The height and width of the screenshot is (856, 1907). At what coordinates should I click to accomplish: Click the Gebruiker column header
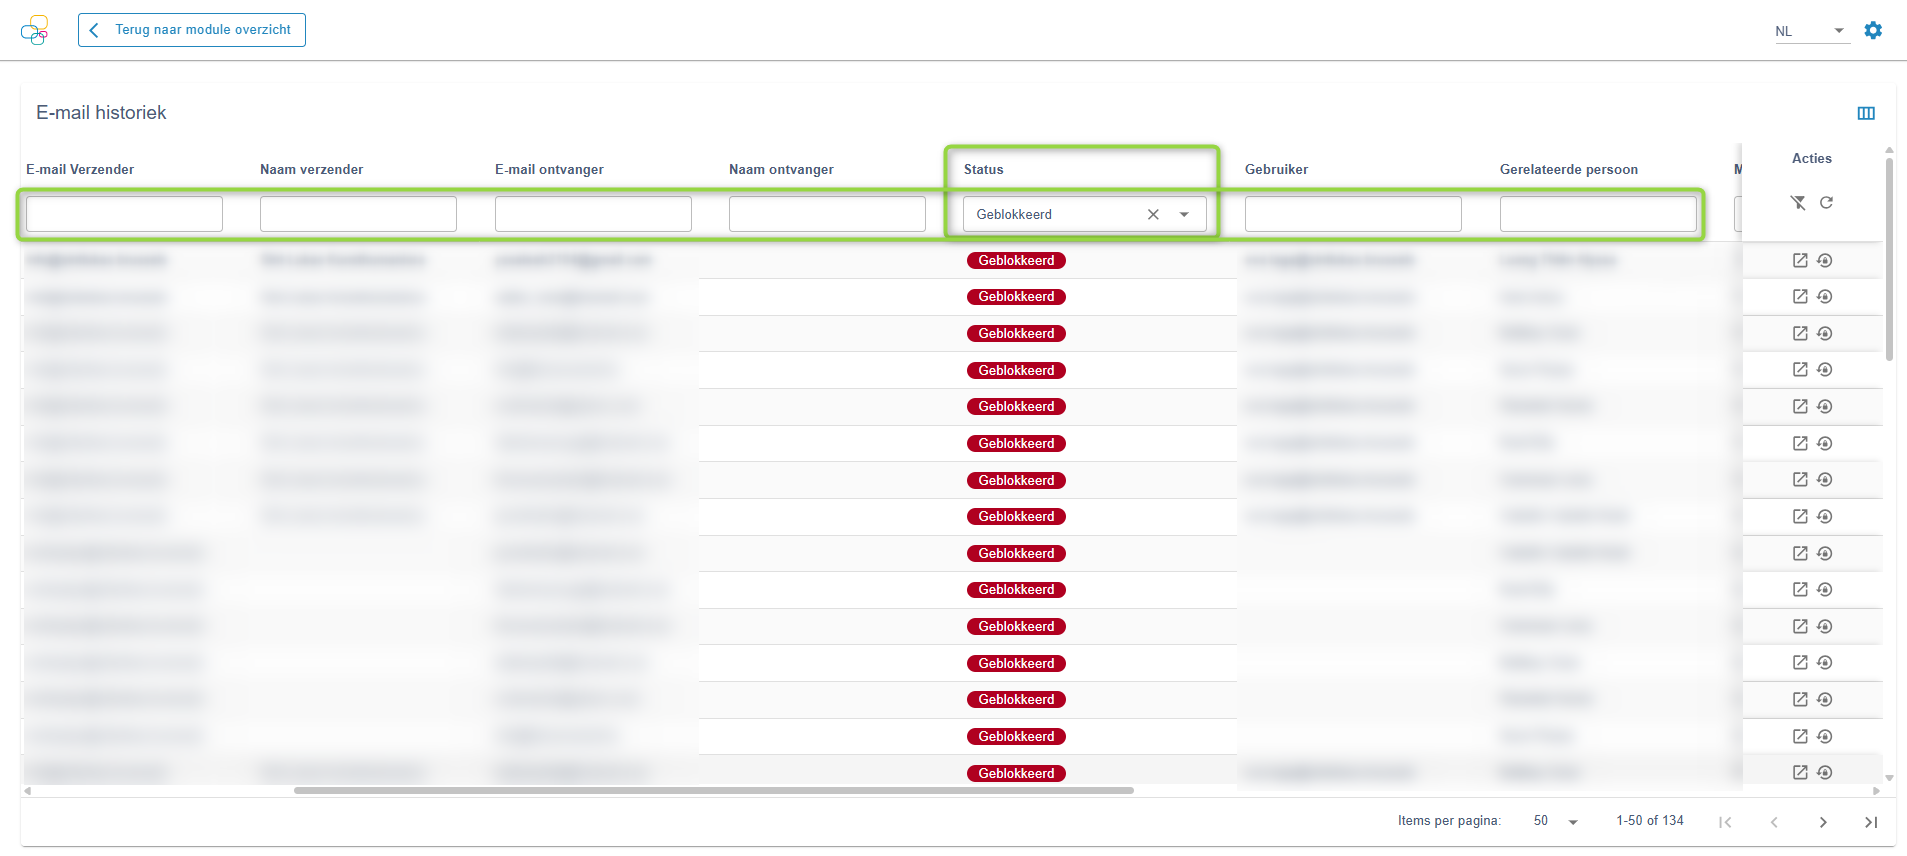pos(1276,169)
